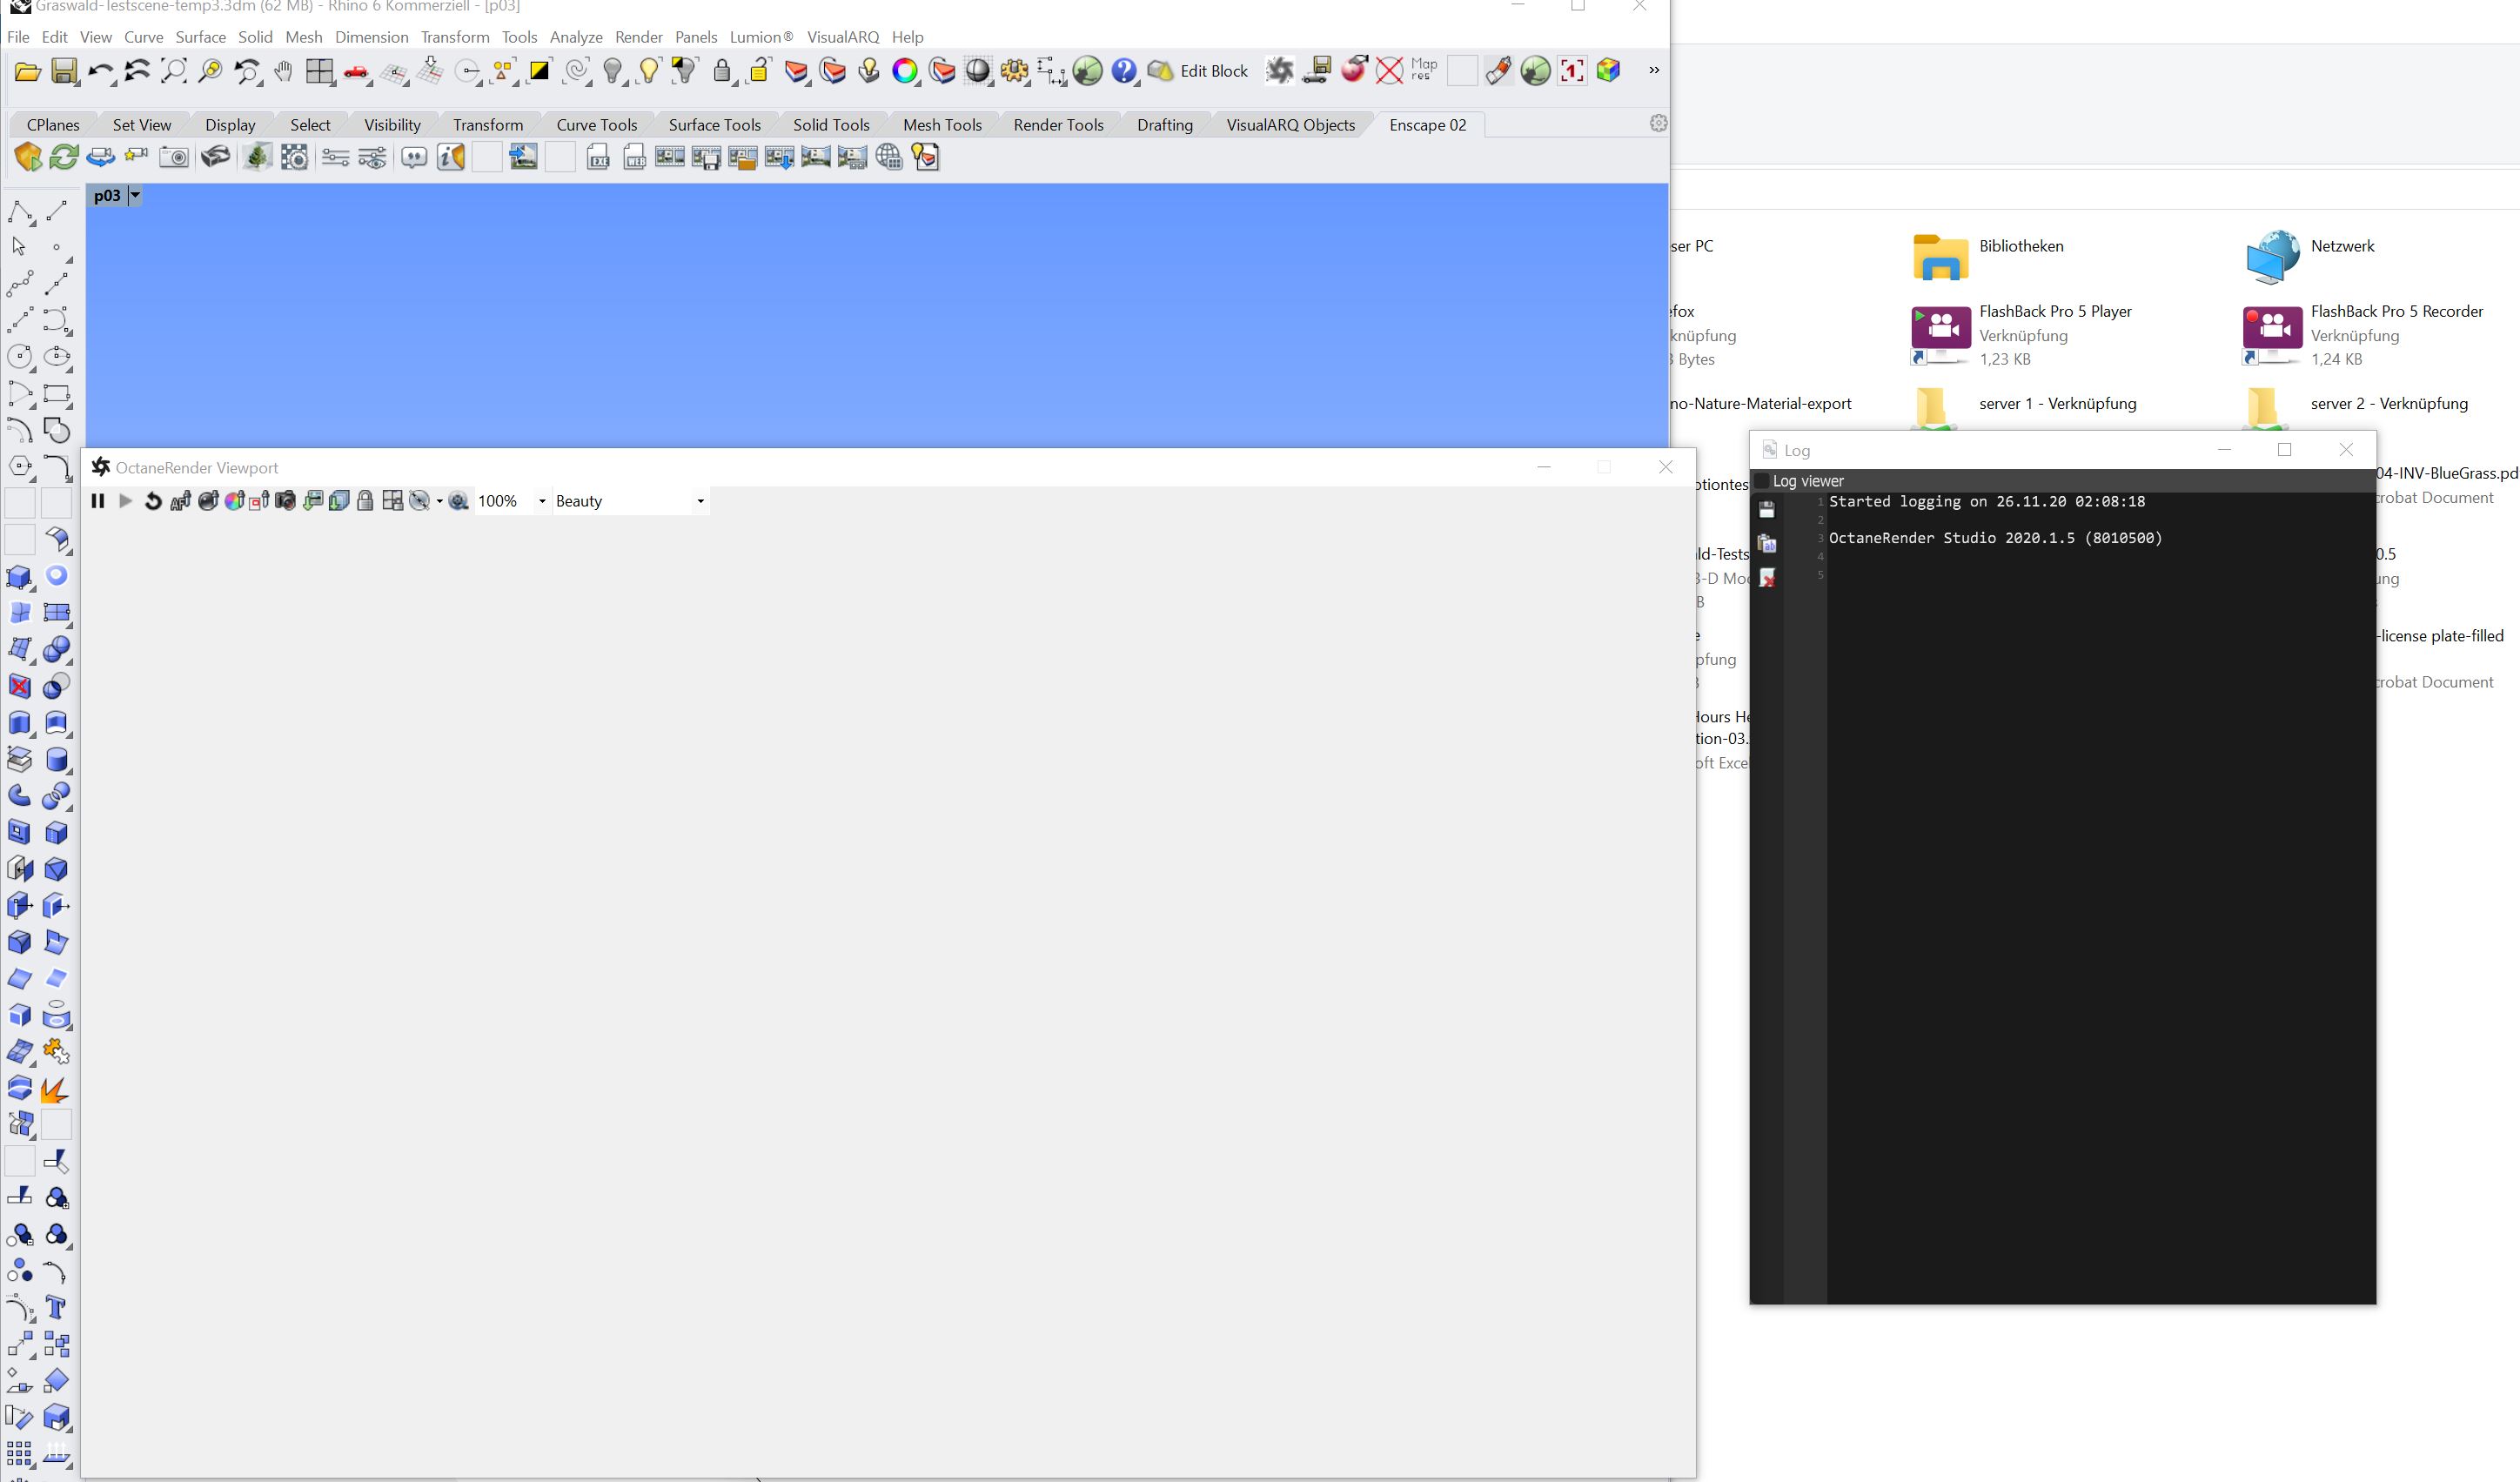The height and width of the screenshot is (1482, 2520).
Task: Open the Render menu
Action: point(638,37)
